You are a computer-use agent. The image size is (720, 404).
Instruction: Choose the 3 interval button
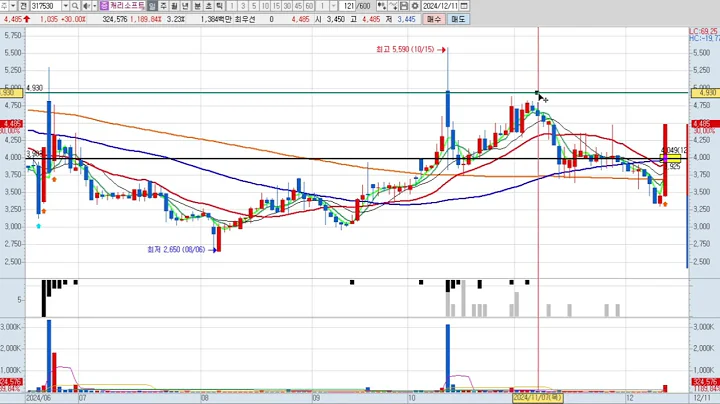click(243, 6)
